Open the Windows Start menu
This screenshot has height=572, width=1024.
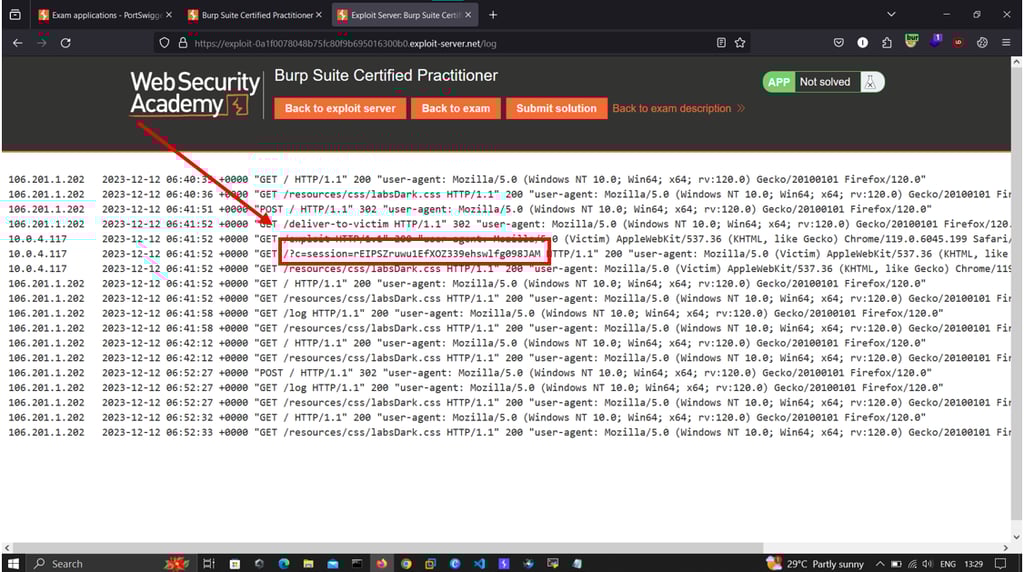(13, 563)
